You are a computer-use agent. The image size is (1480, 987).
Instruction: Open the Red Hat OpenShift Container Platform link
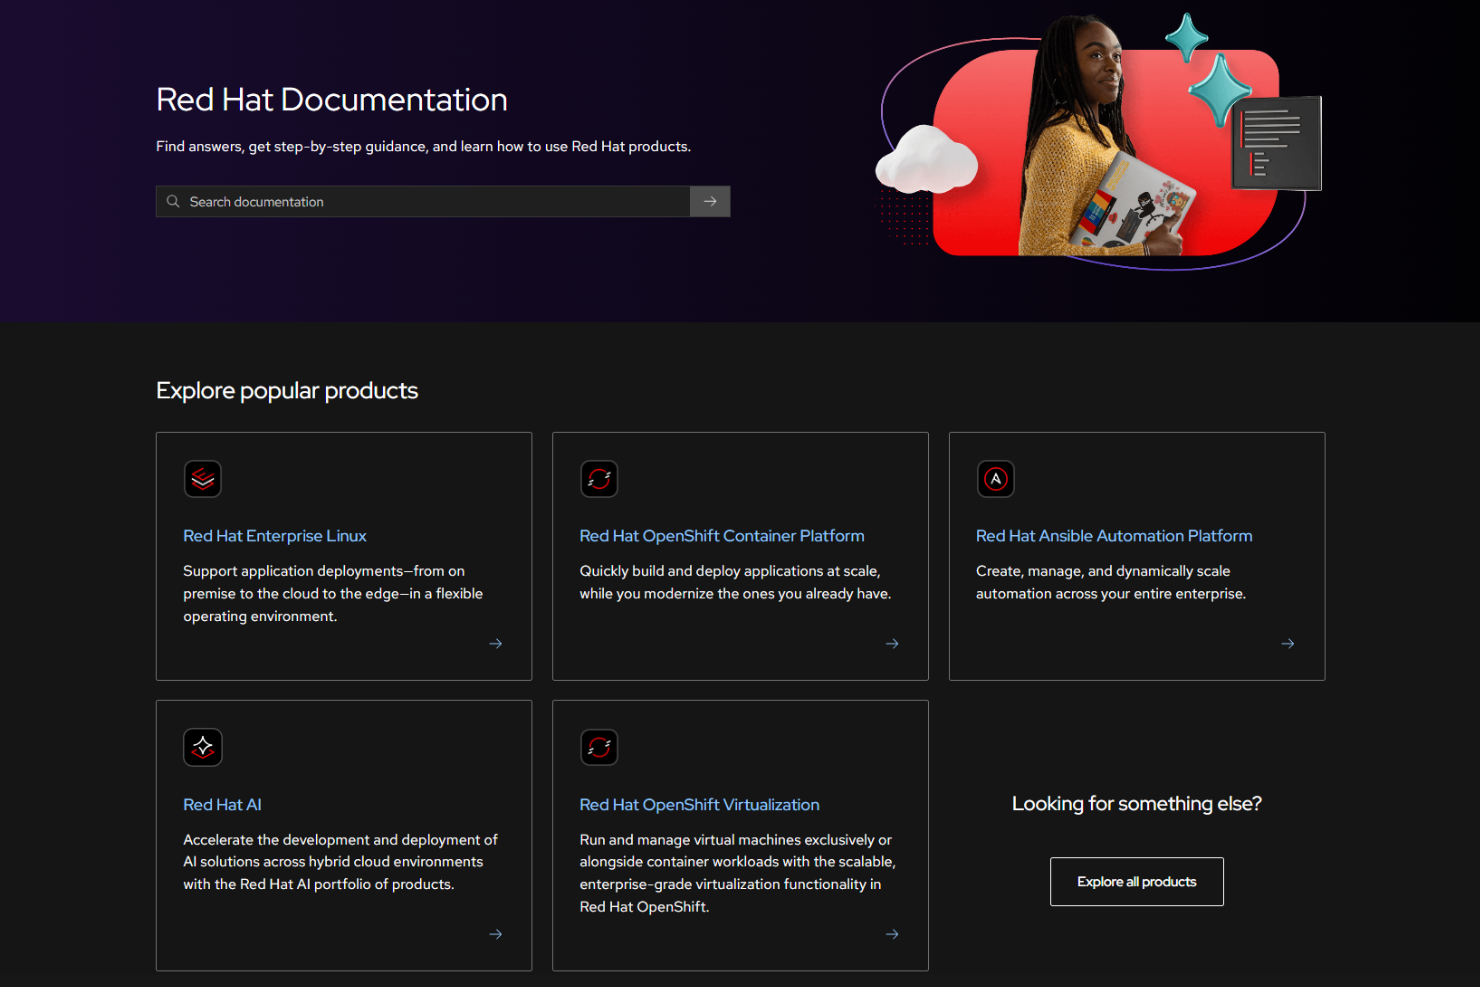[722, 536]
